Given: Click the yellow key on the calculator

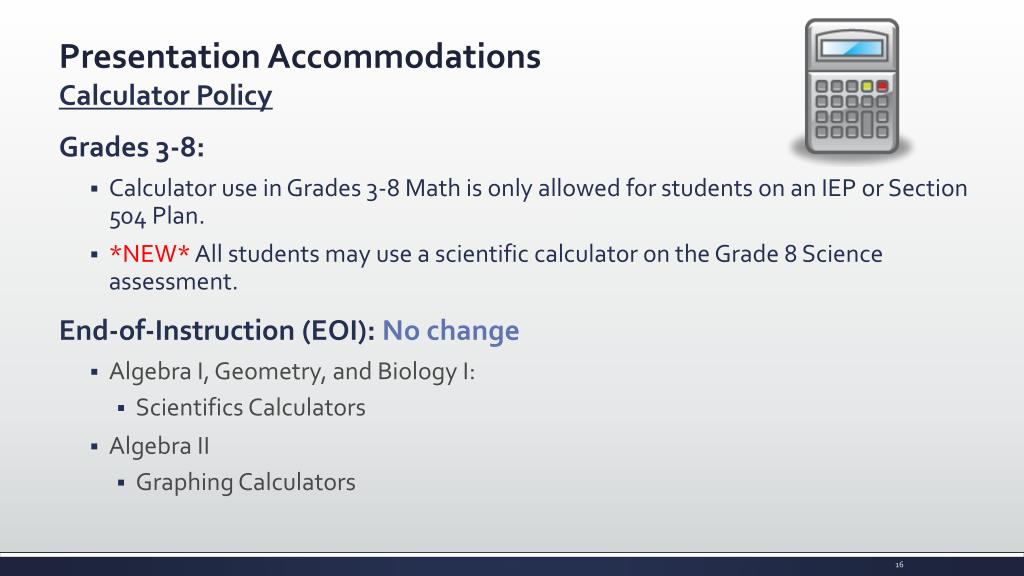Looking at the screenshot, I should (x=867, y=86).
